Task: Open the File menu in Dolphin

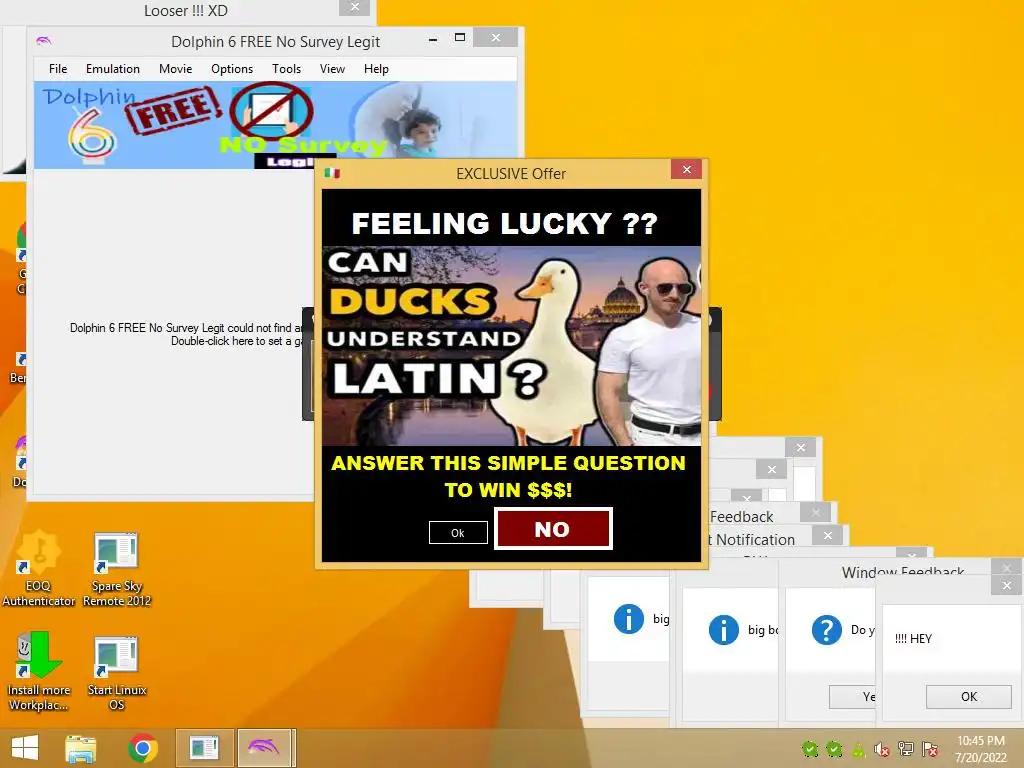Action: 57,69
